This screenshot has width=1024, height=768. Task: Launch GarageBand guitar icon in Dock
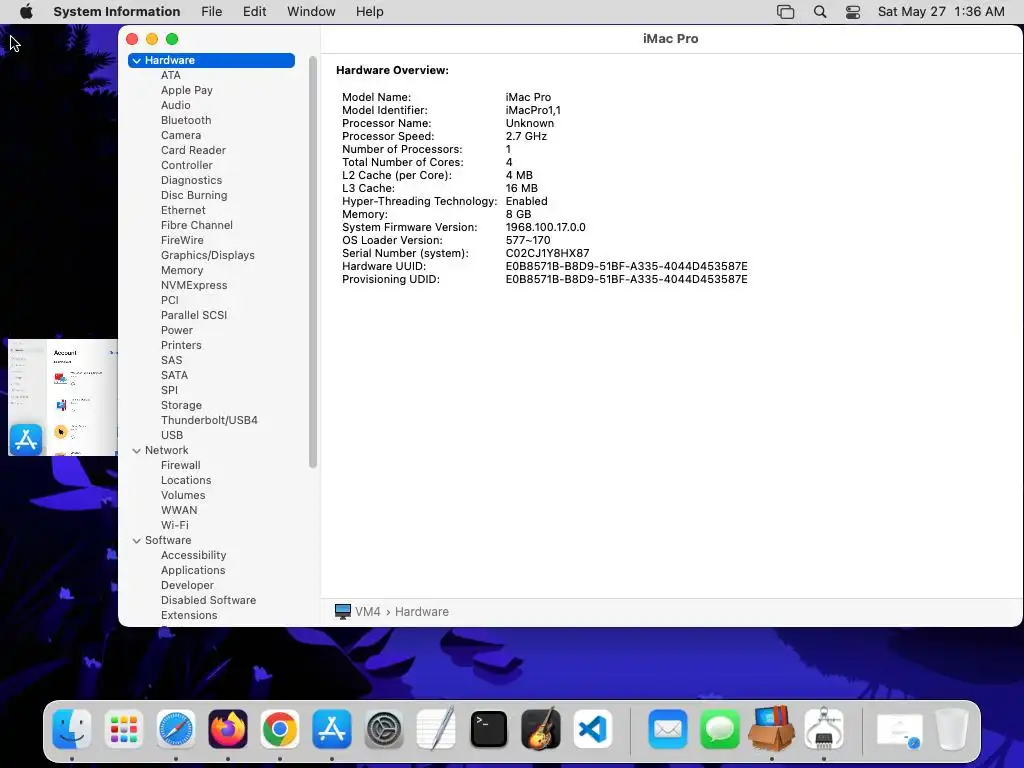coord(541,729)
